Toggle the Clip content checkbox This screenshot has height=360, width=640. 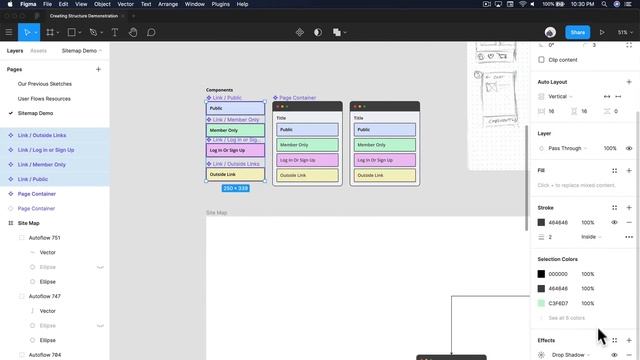pos(541,60)
